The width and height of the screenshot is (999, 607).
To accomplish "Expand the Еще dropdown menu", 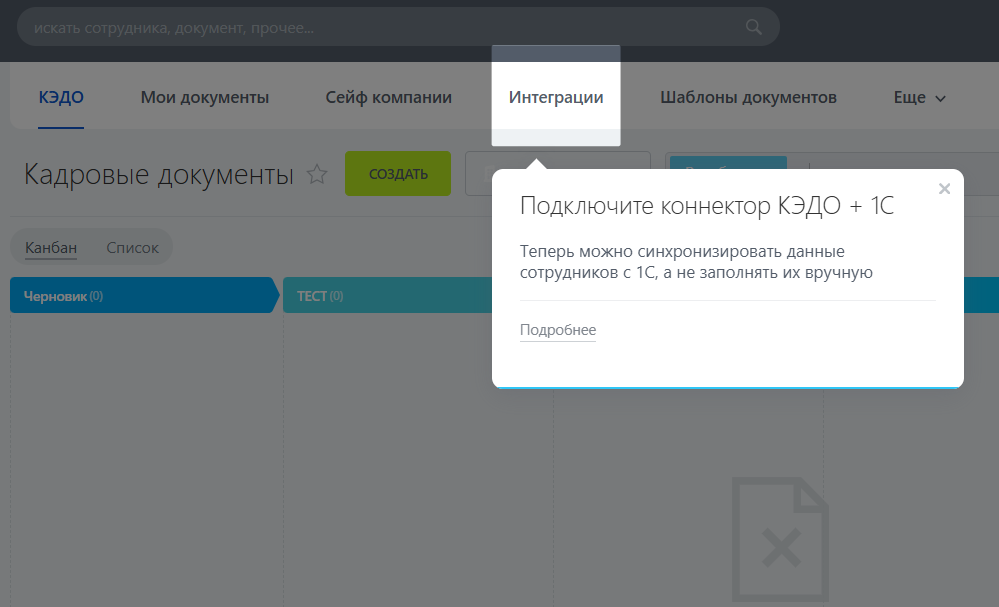I will (x=919, y=97).
